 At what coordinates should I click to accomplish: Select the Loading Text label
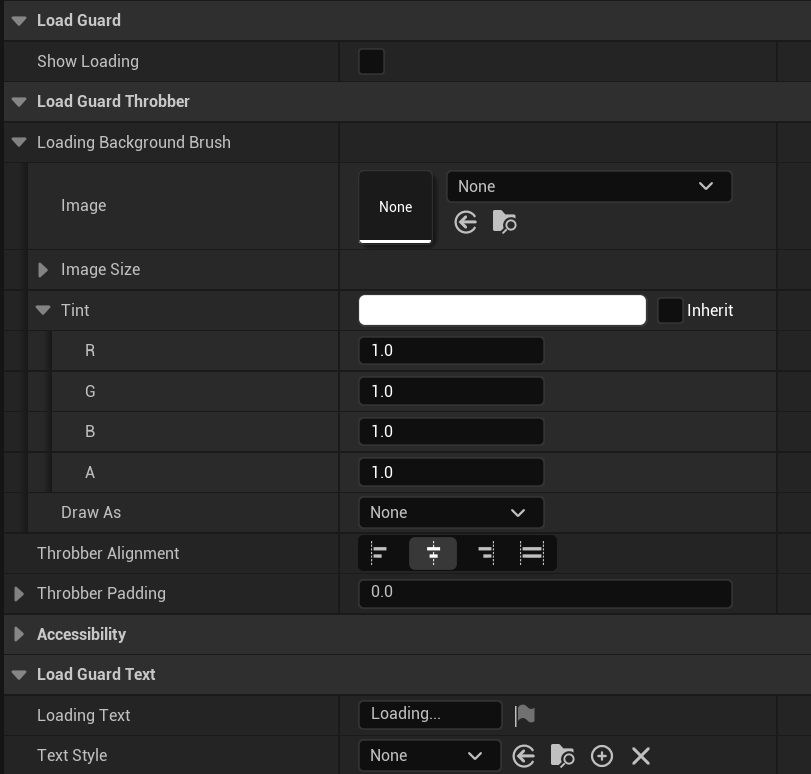coord(84,716)
